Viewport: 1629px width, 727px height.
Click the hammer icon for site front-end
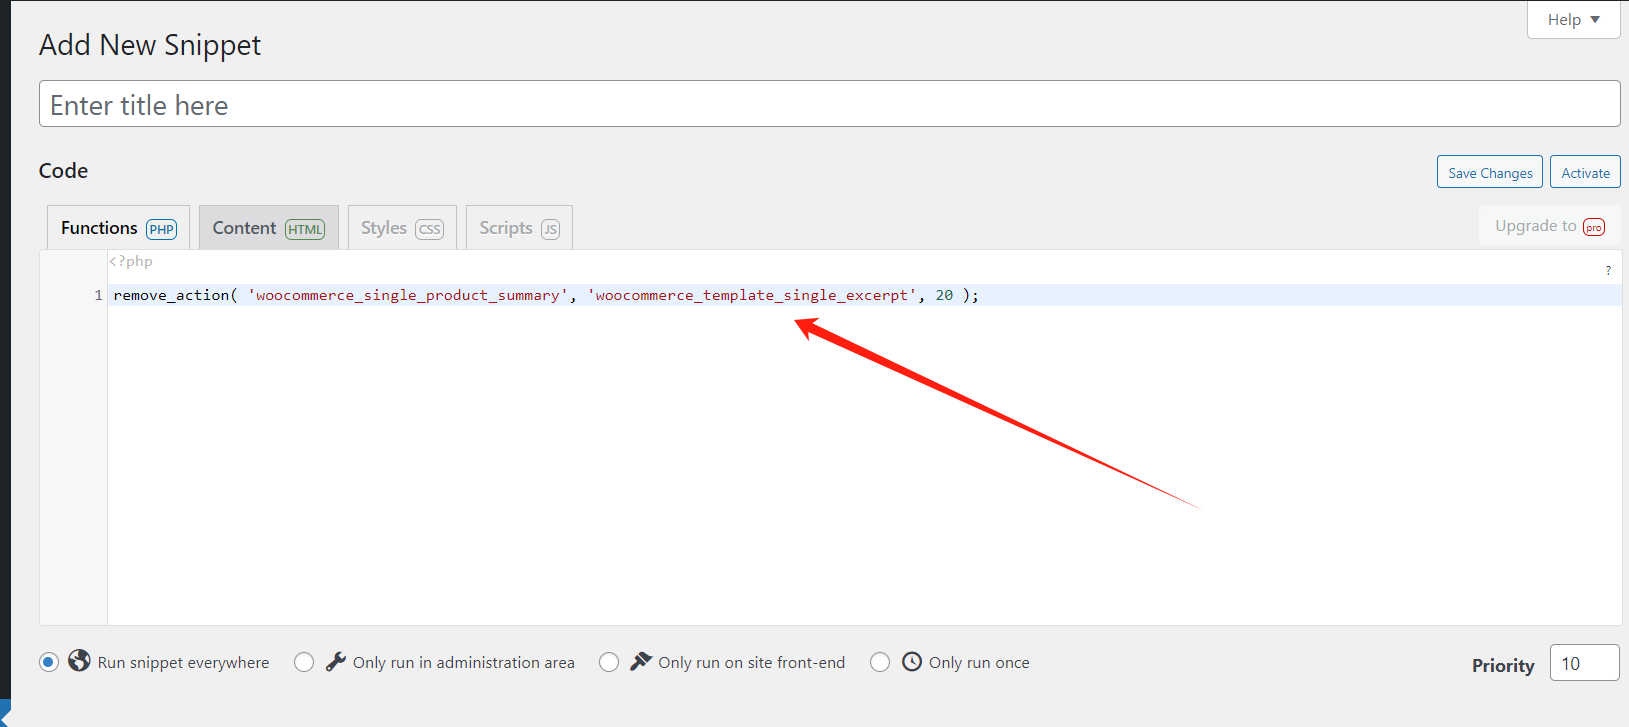(x=641, y=662)
